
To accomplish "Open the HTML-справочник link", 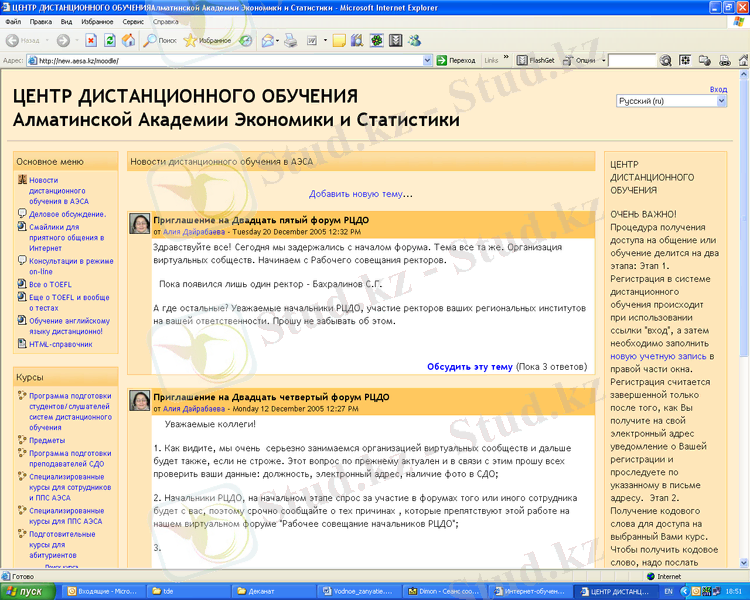I will tap(61, 344).
